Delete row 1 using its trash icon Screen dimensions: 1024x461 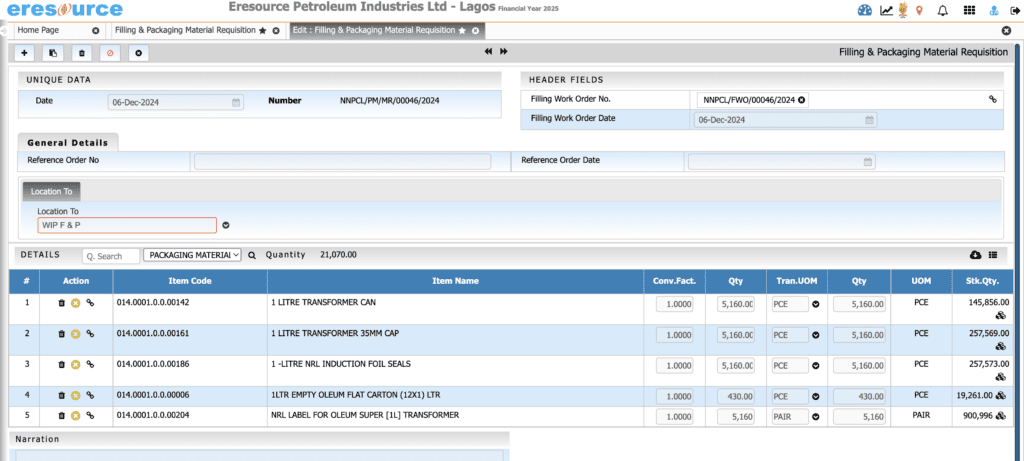point(62,303)
